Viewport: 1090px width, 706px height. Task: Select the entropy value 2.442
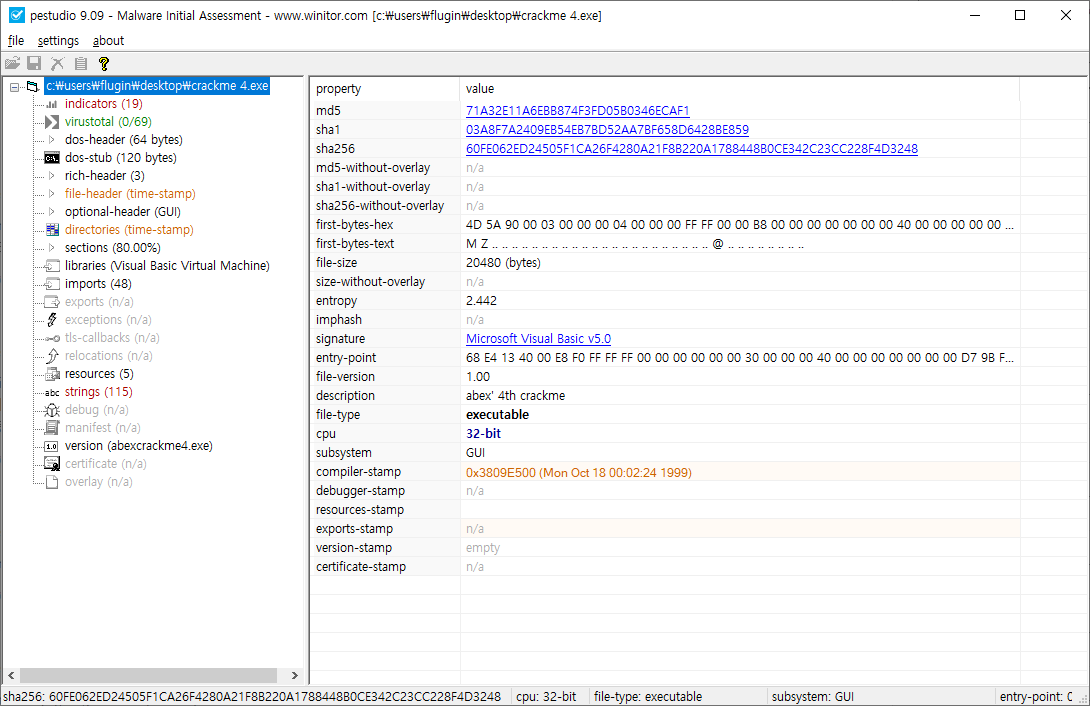pos(481,302)
